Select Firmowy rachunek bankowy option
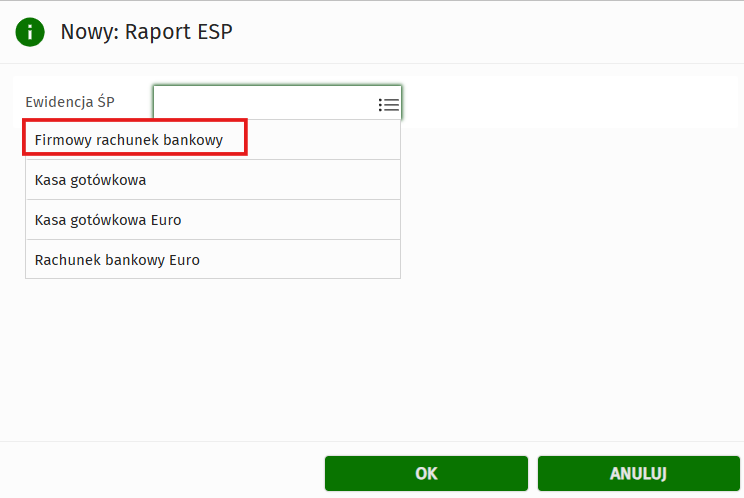Image resolution: width=744 pixels, height=498 pixels. [x=129, y=140]
